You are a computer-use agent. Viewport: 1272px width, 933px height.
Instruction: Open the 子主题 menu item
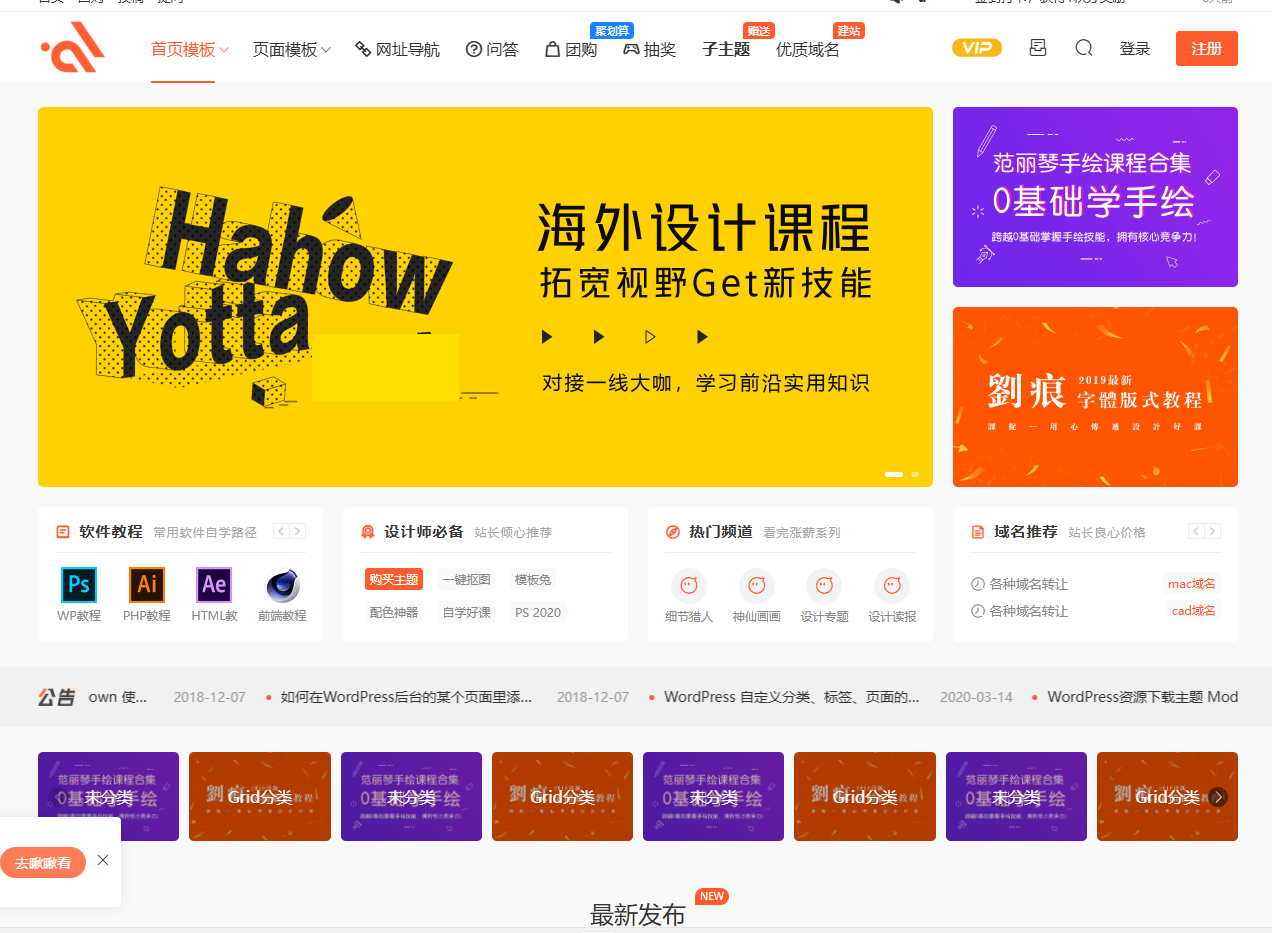click(726, 49)
